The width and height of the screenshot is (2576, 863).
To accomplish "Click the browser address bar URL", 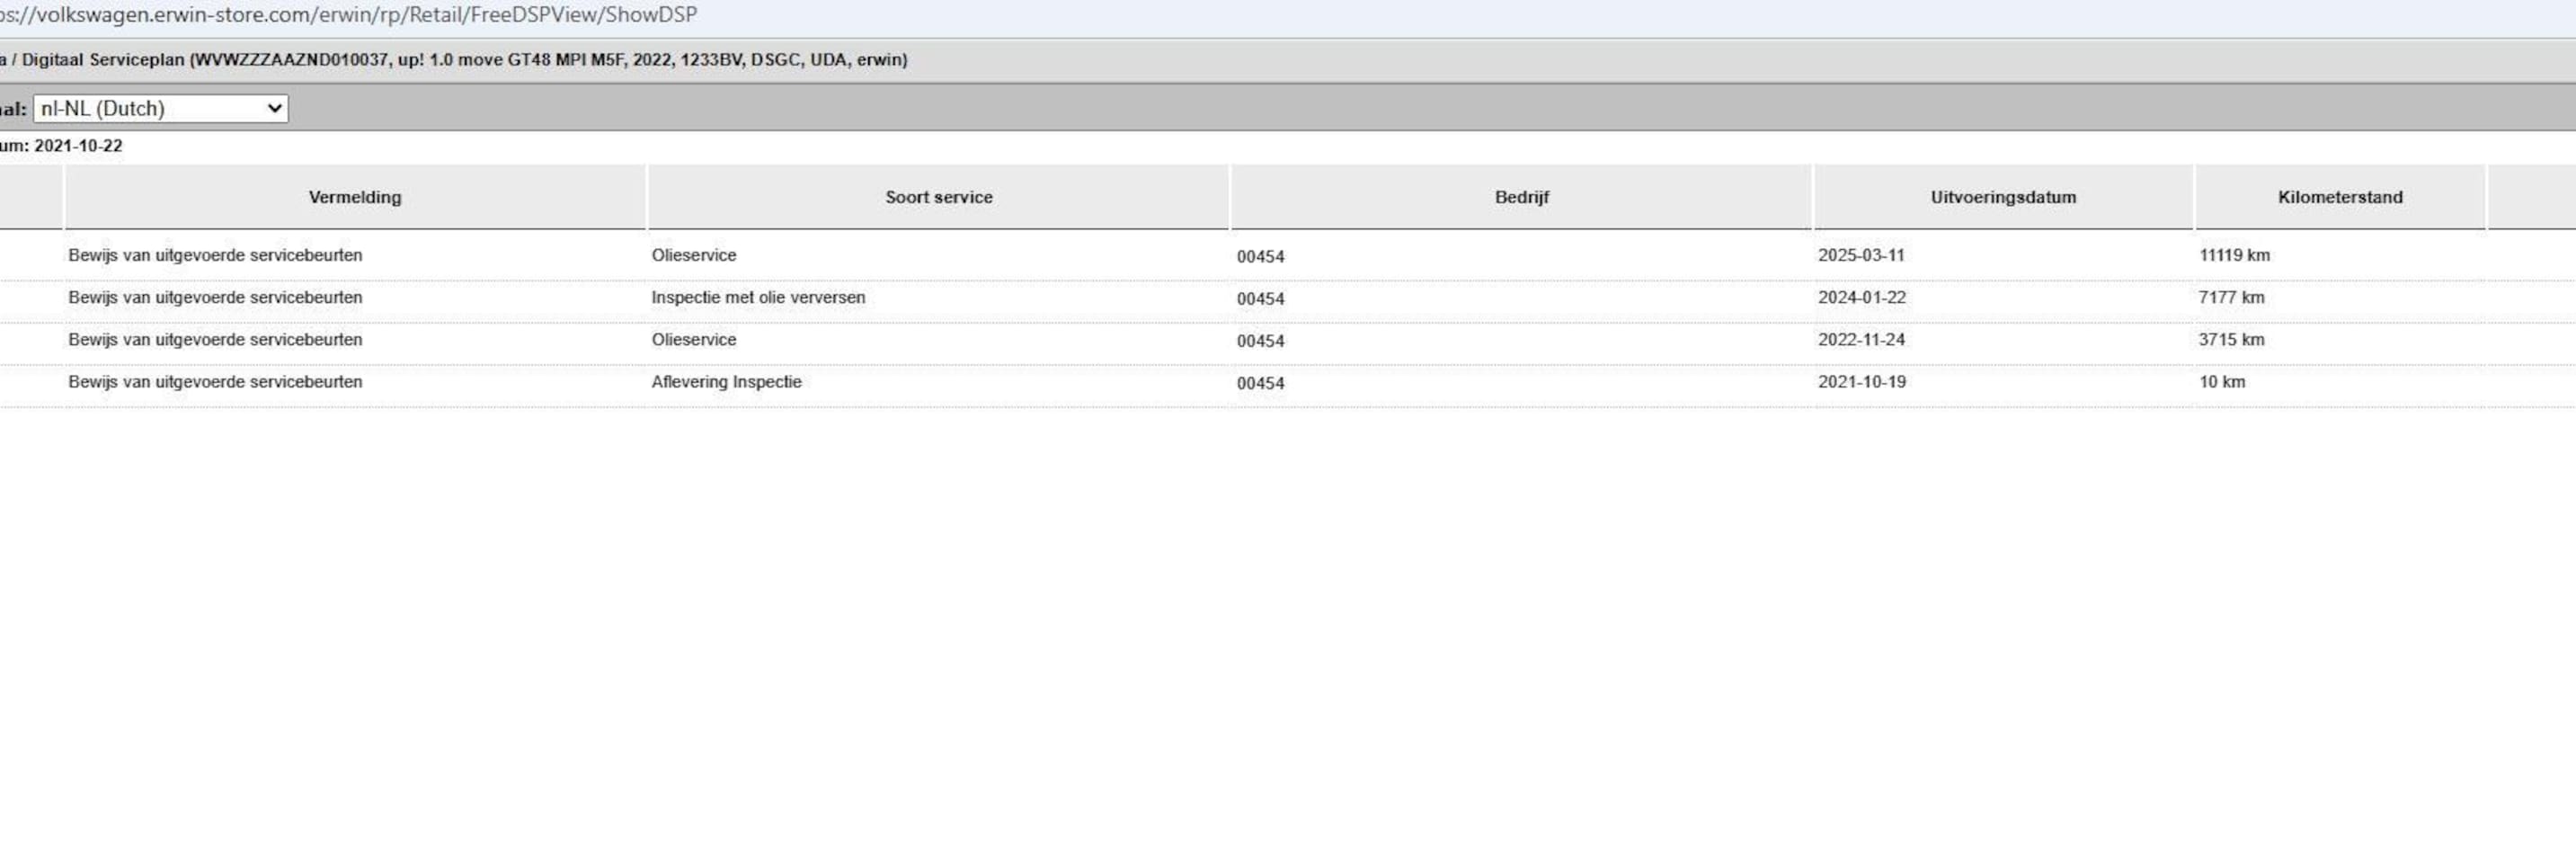I will pos(348,15).
